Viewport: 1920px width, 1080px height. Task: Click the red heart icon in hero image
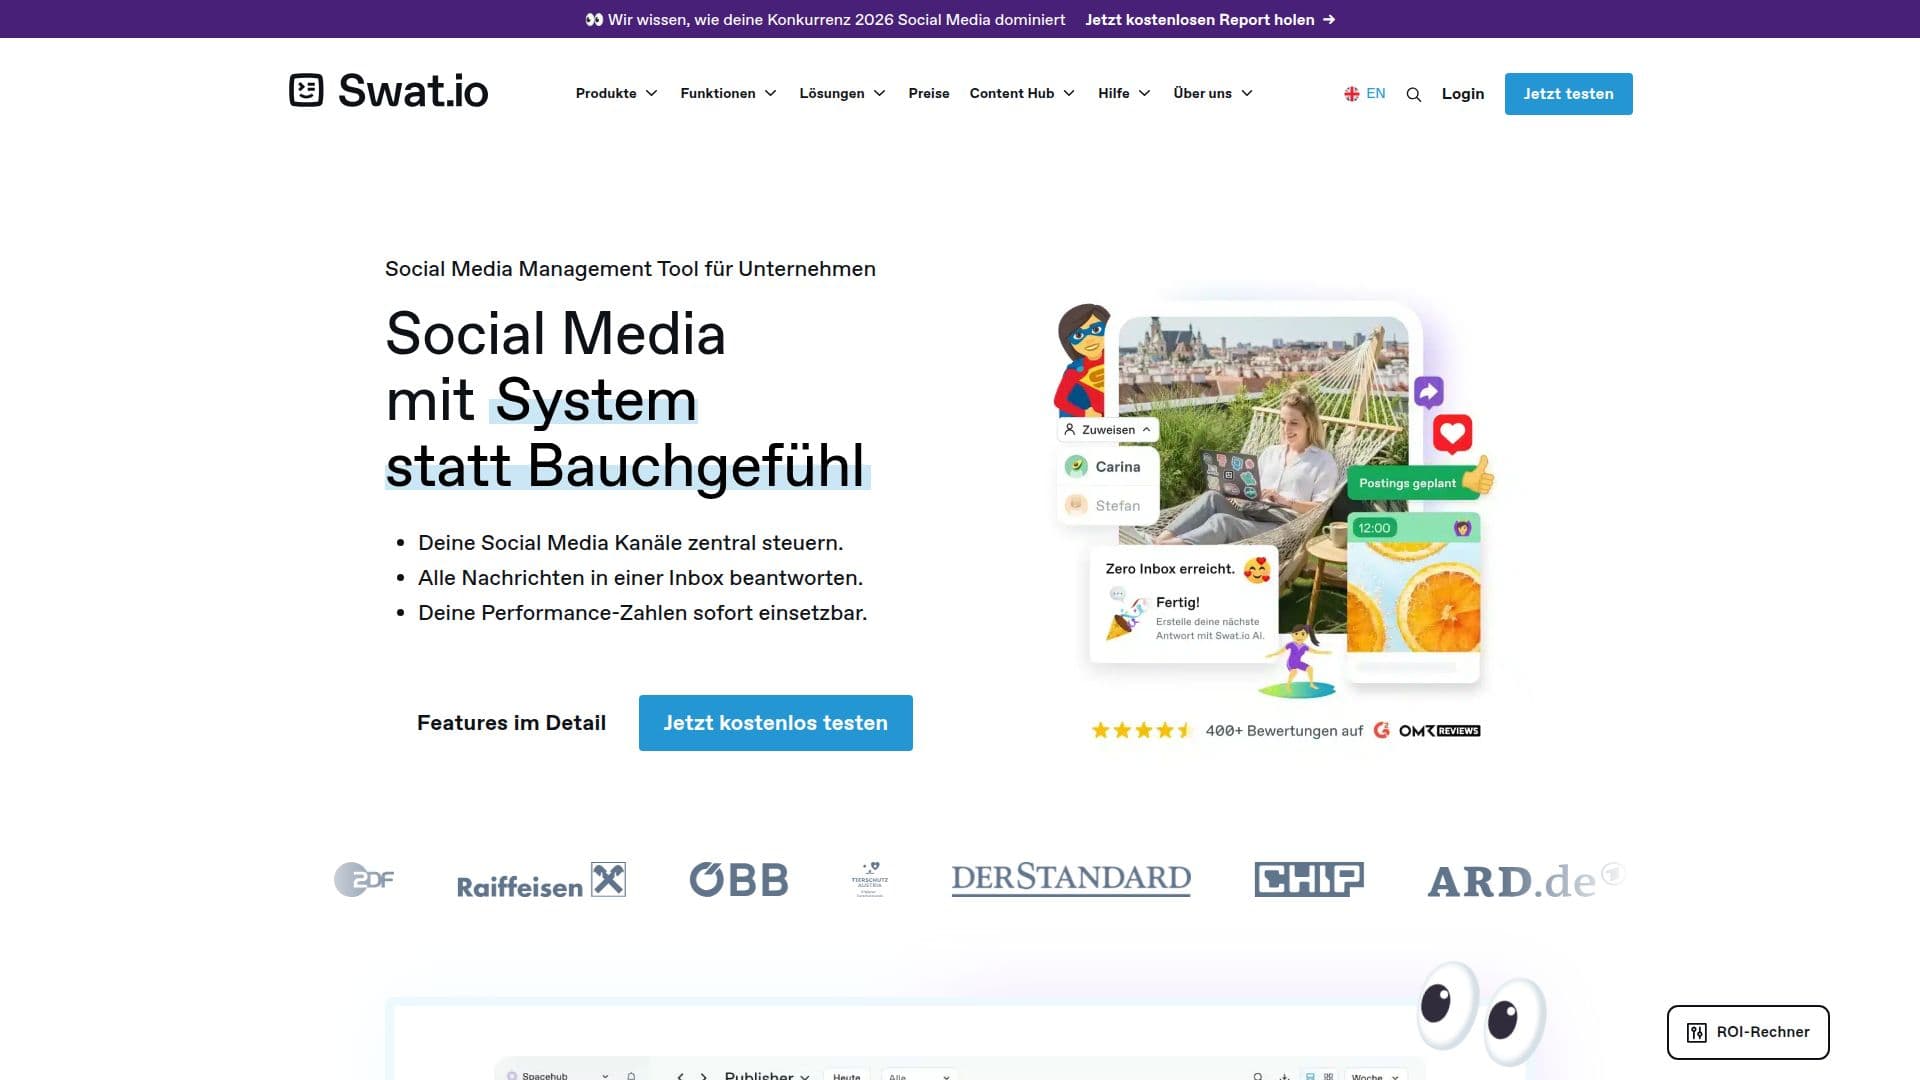coord(1452,433)
